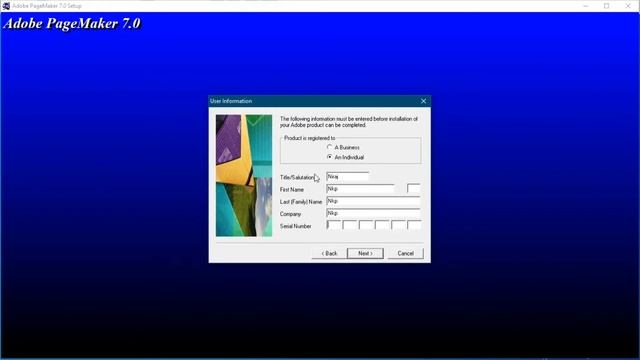Click the fourth Serial Number box

[x=382, y=225]
